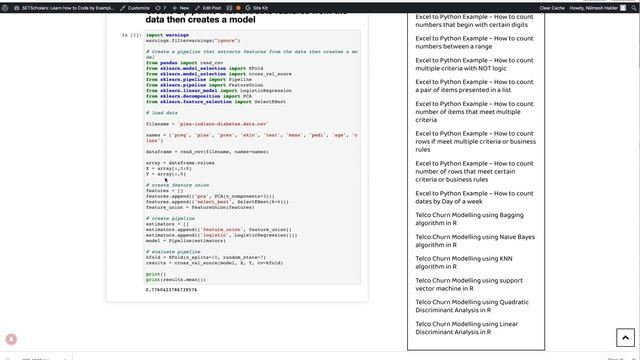640x360 pixels.
Task: Open link about counting items that meet multiple criteria
Action: (474, 112)
